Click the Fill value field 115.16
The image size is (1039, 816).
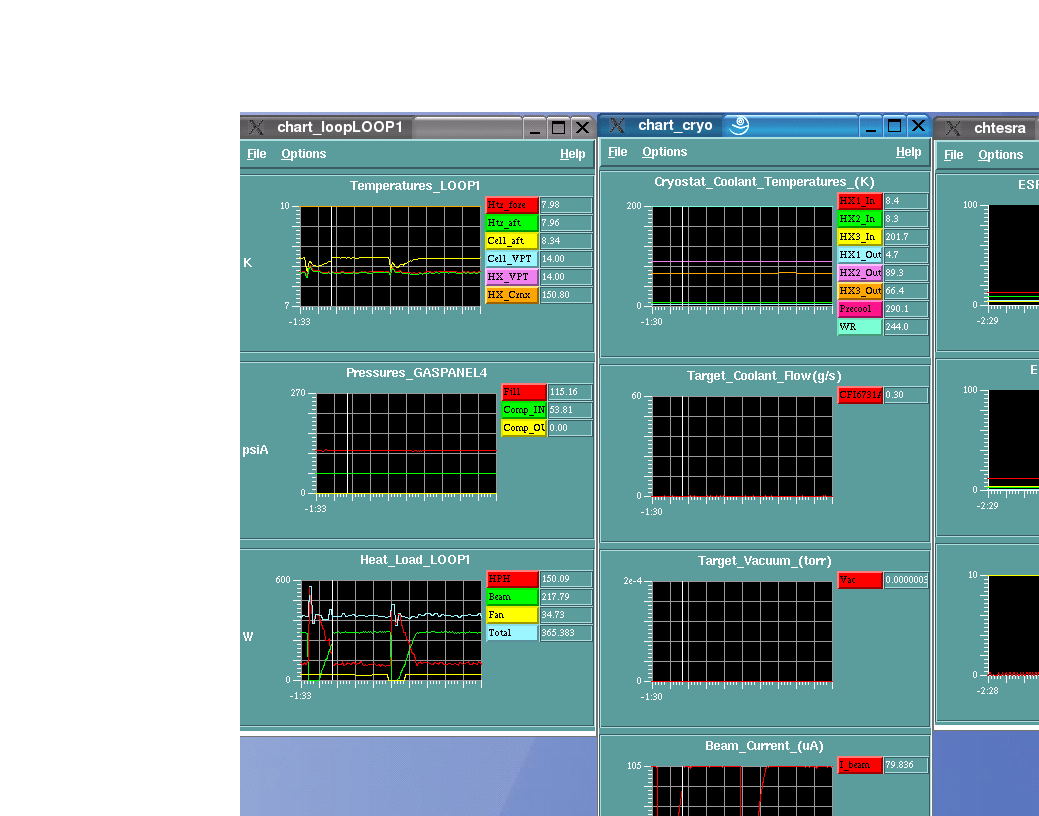[x=569, y=392]
